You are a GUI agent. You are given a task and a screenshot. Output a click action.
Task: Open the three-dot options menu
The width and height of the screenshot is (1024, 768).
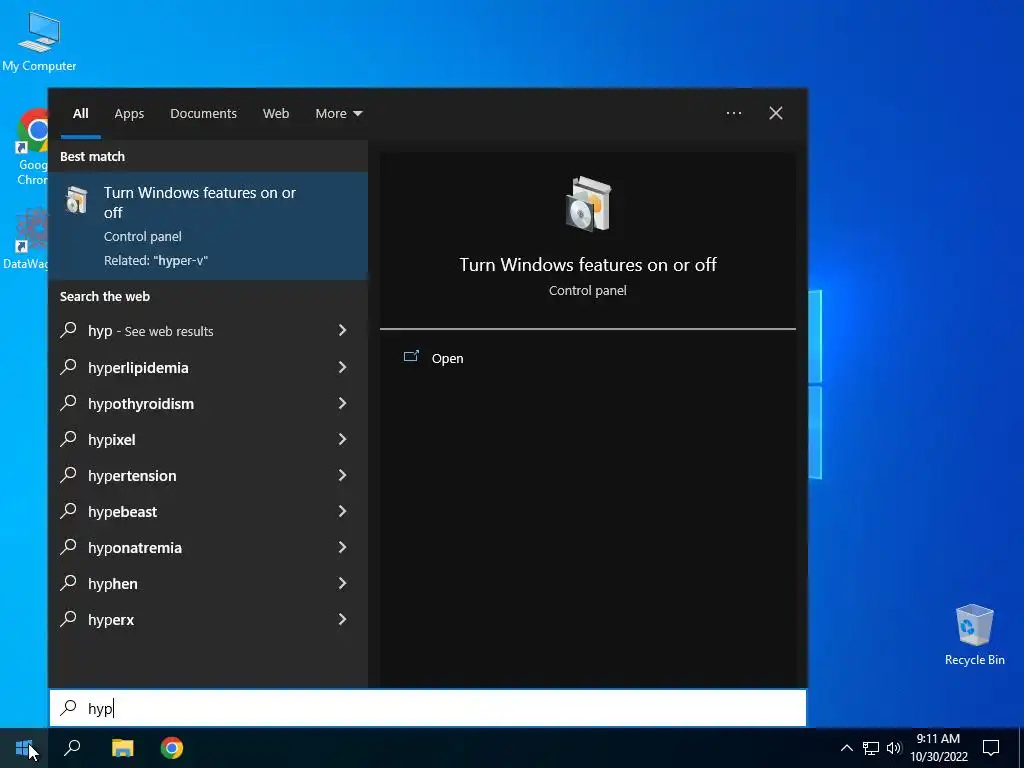tap(734, 113)
